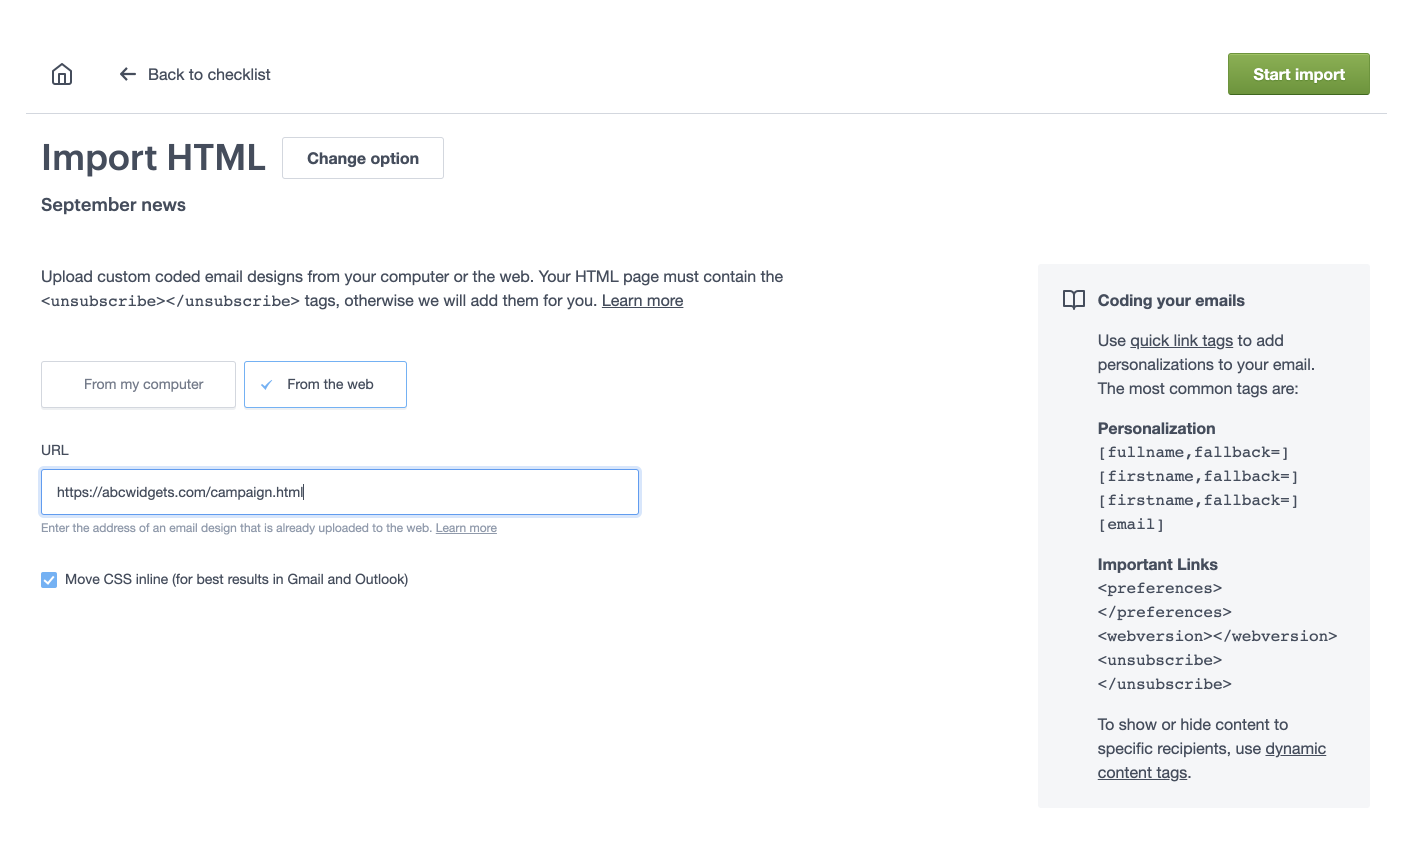The width and height of the screenshot is (1414, 859).
Task: Select the From my computer option
Action: (x=138, y=384)
